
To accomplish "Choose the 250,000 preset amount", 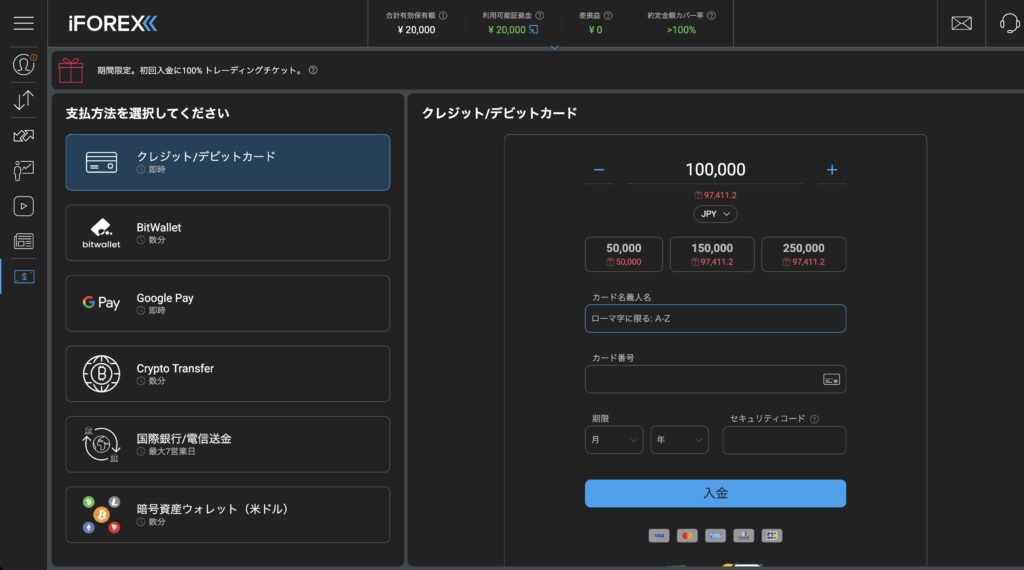I will (803, 254).
